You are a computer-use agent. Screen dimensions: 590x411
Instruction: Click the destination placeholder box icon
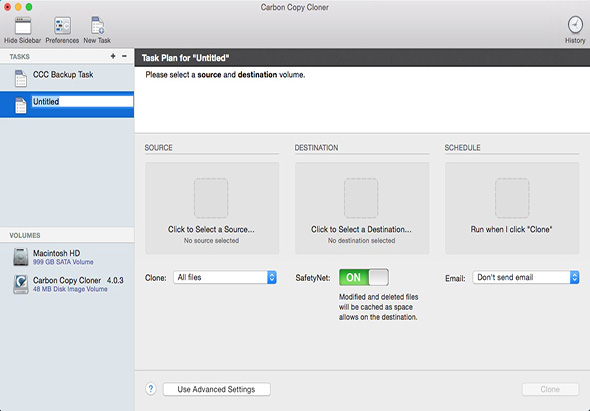tap(361, 198)
